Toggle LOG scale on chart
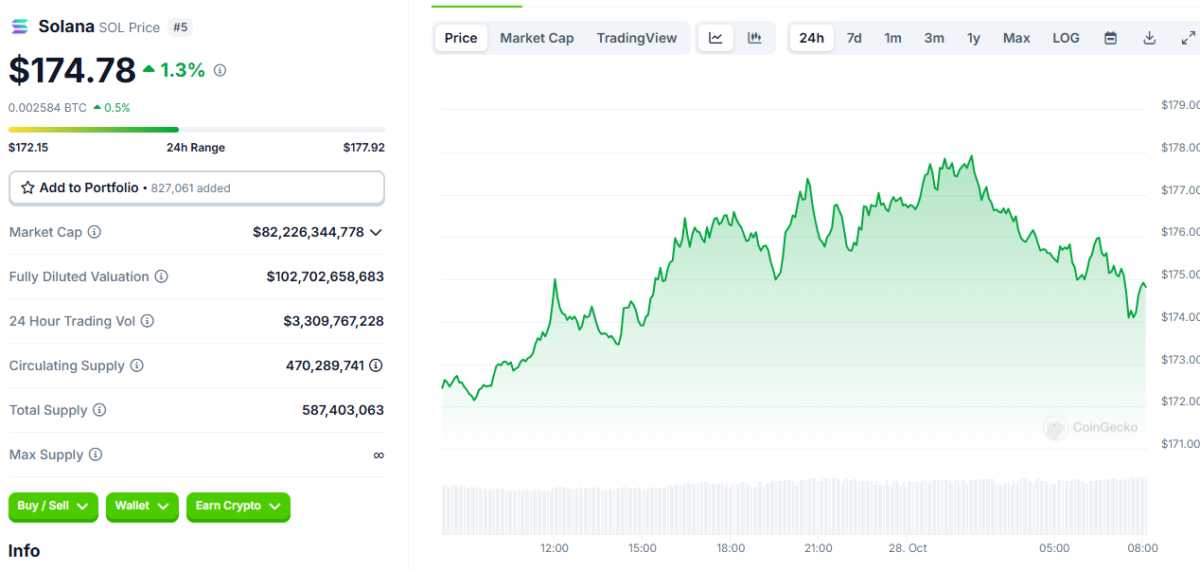 point(1065,38)
